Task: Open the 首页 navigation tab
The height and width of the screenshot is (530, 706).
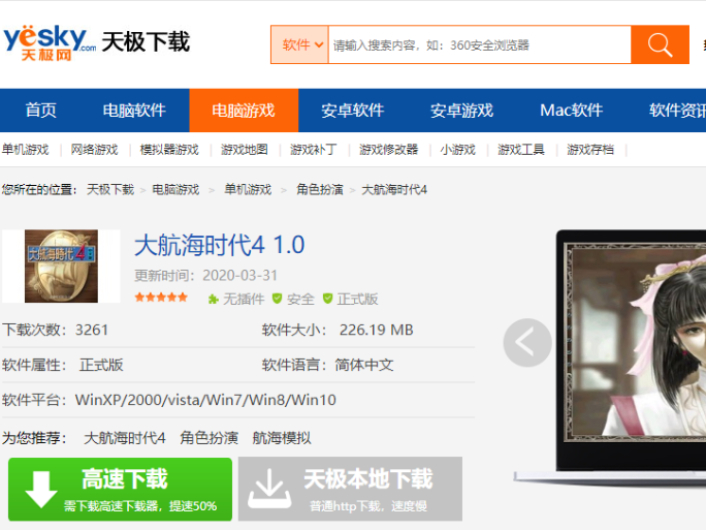Action: click(x=41, y=110)
